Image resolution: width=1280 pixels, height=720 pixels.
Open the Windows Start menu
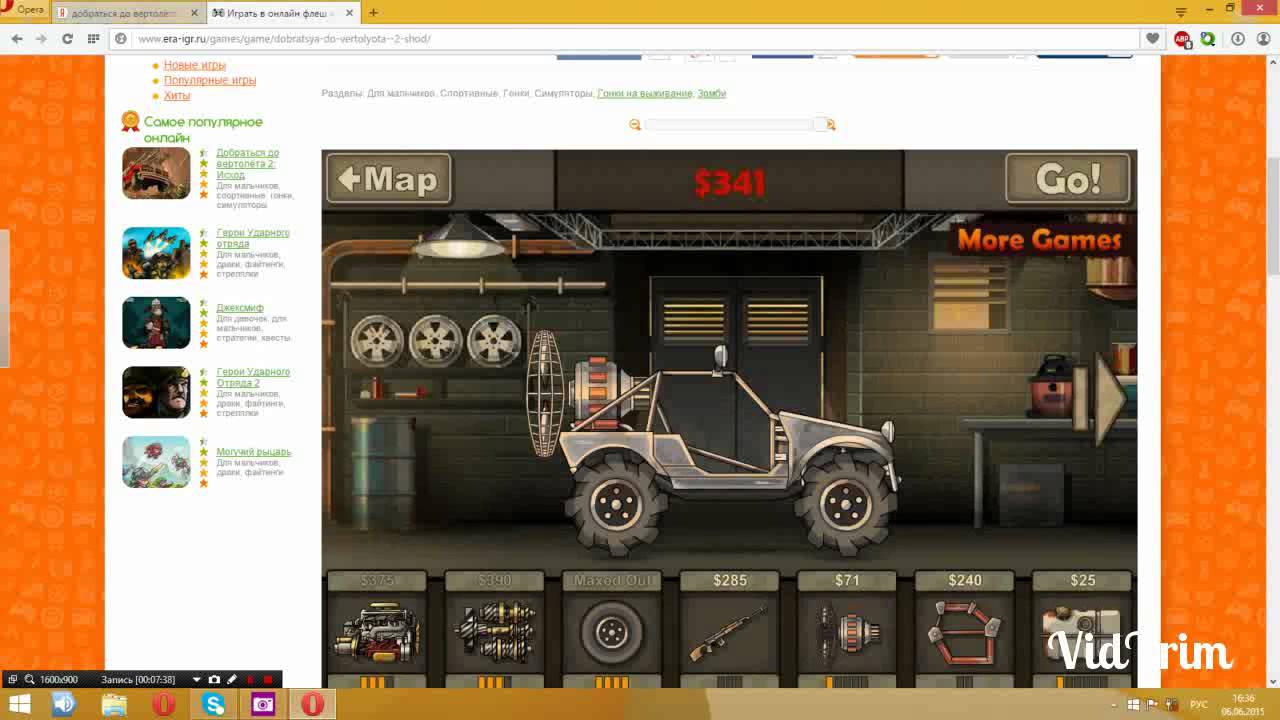click(x=18, y=704)
